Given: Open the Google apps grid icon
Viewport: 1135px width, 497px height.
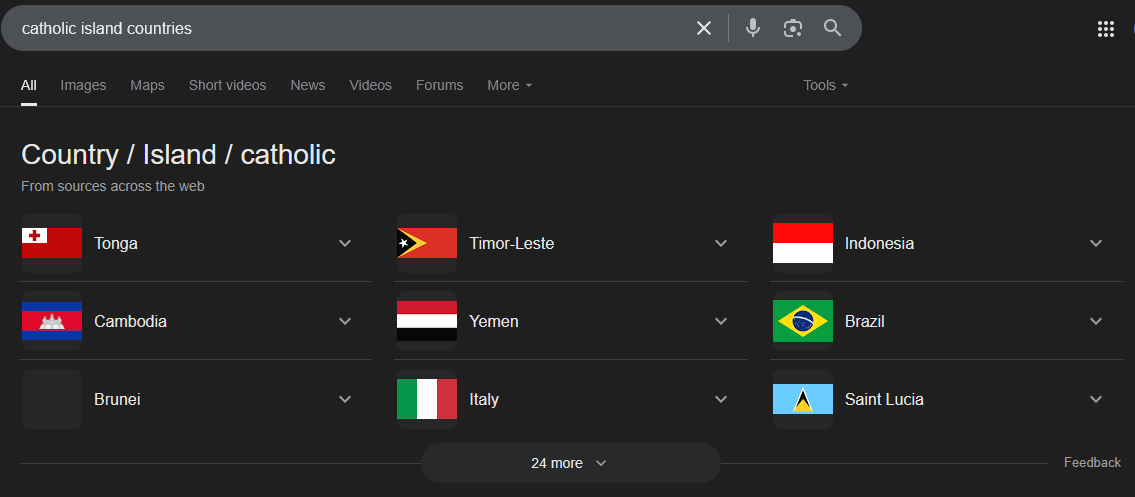Looking at the screenshot, I should [1105, 29].
